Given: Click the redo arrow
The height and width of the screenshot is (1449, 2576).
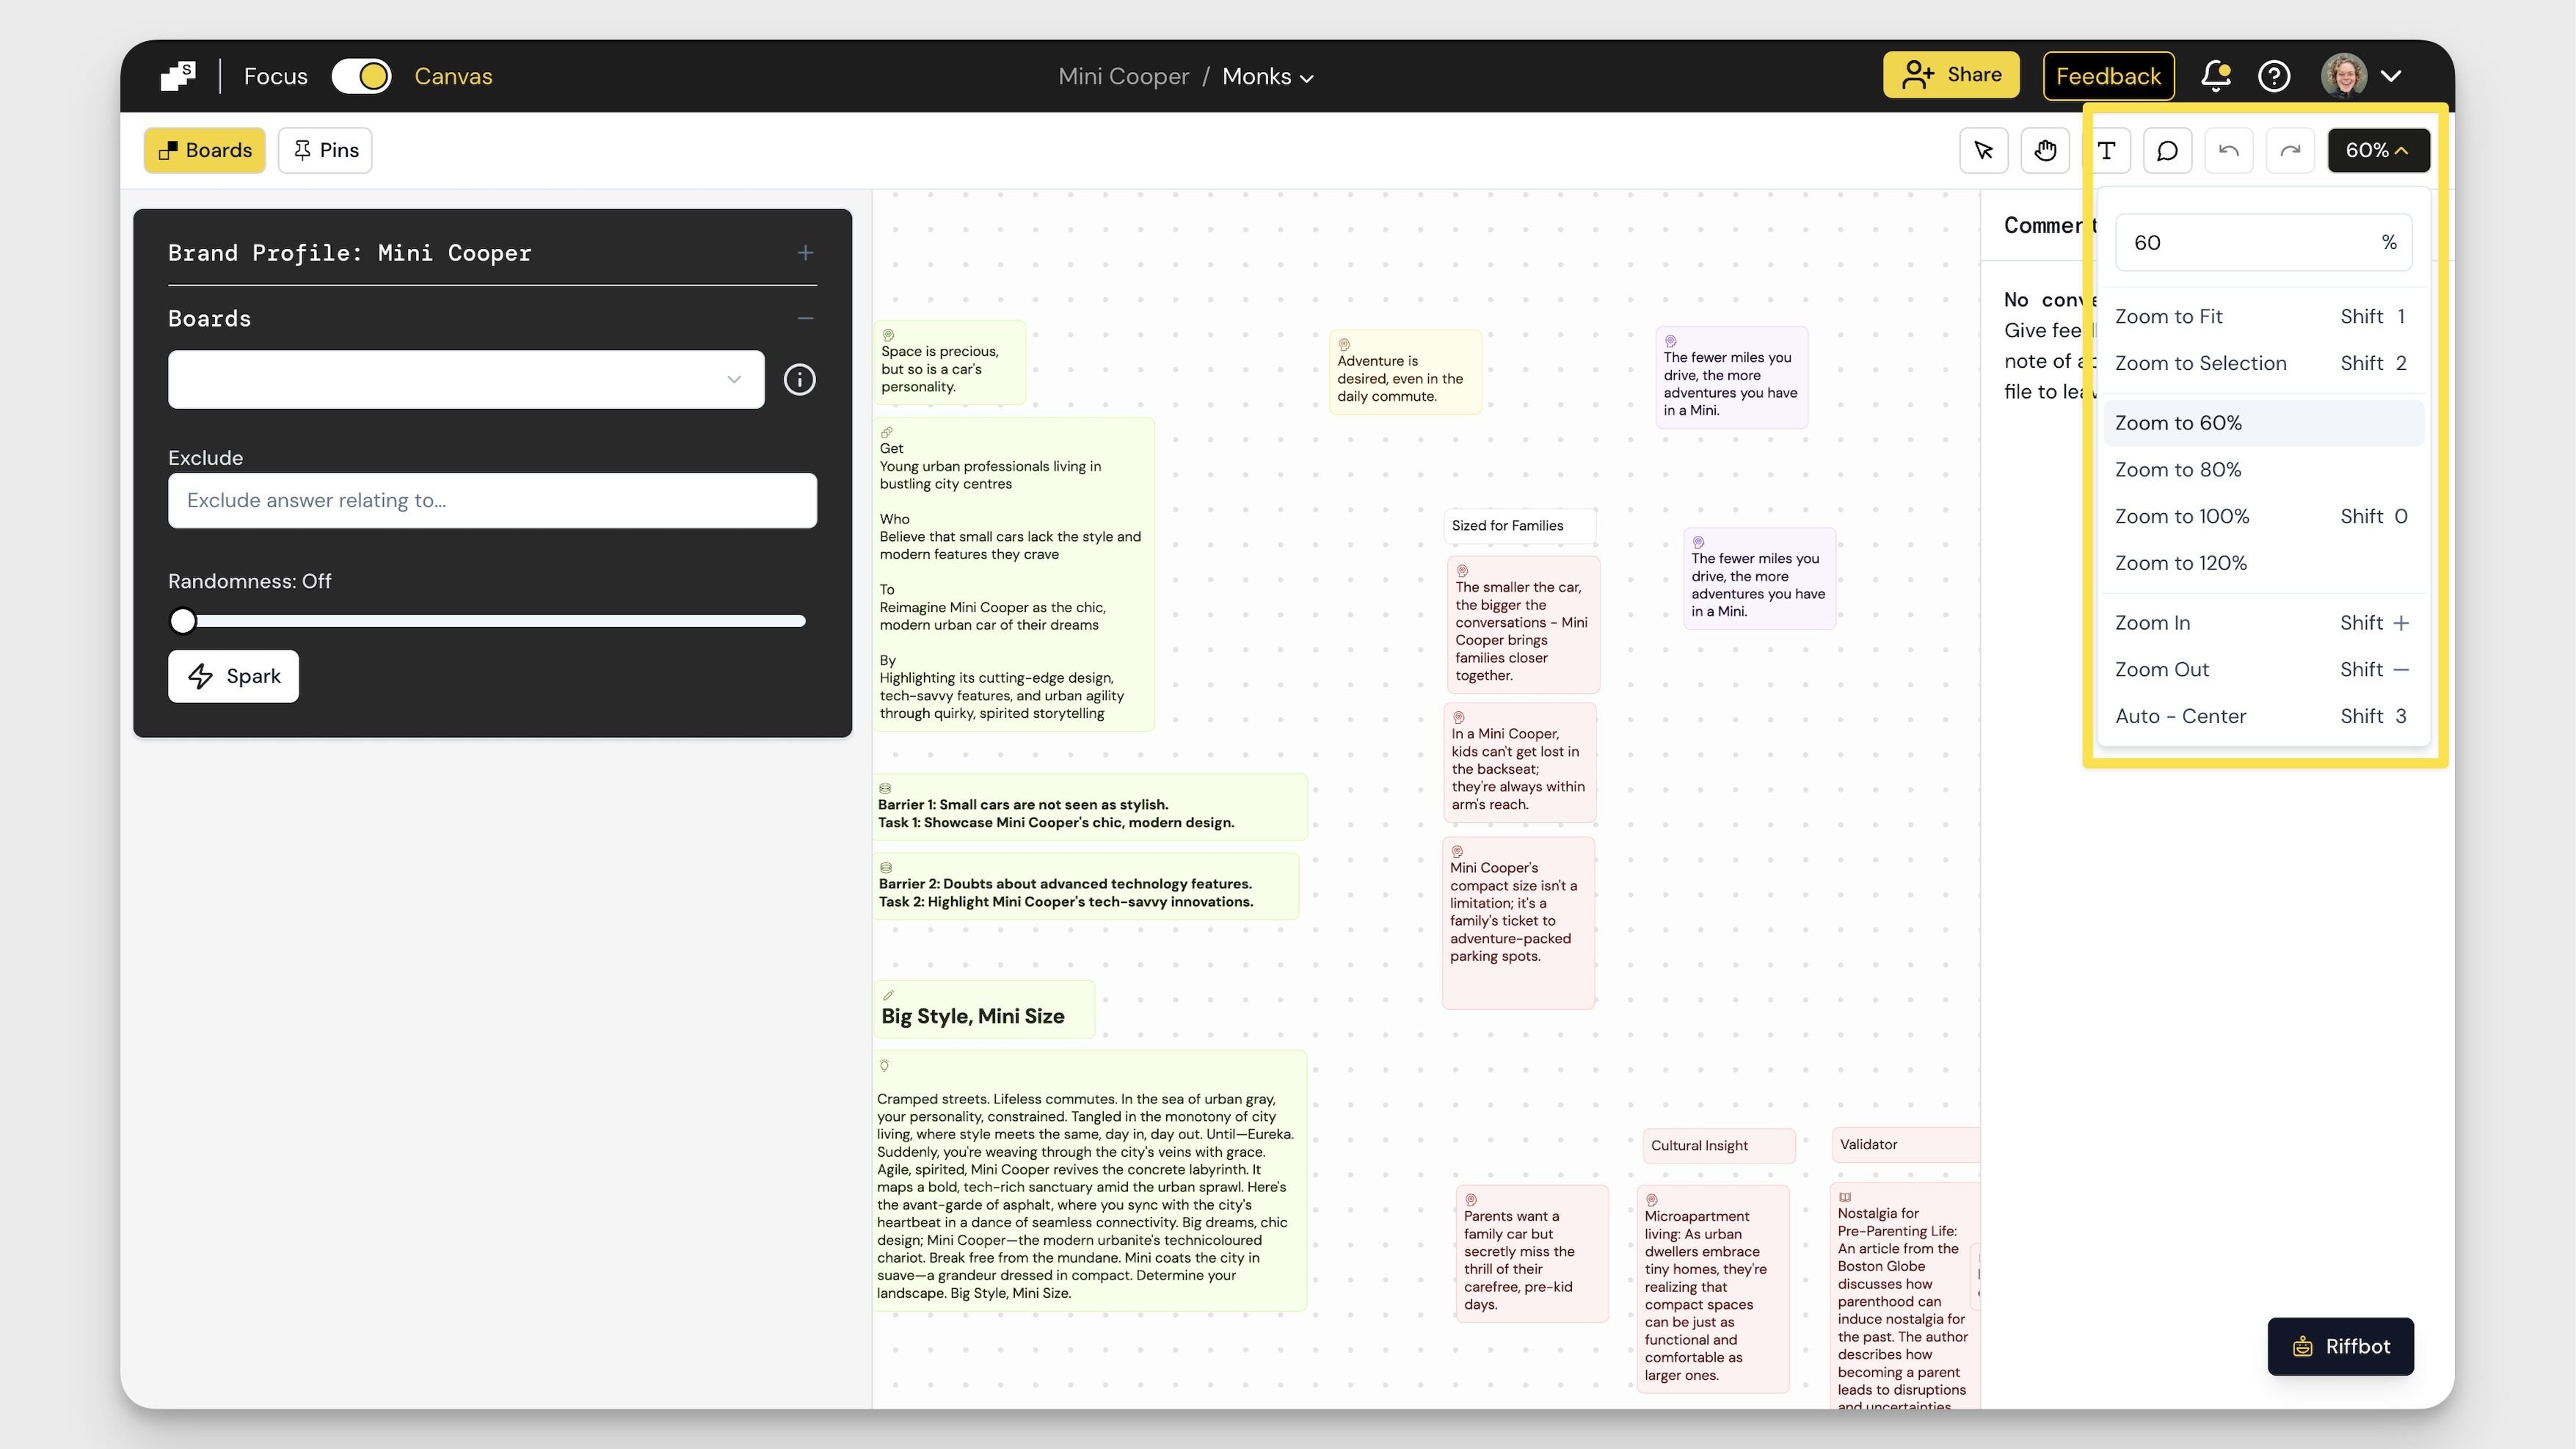Looking at the screenshot, I should (2290, 150).
